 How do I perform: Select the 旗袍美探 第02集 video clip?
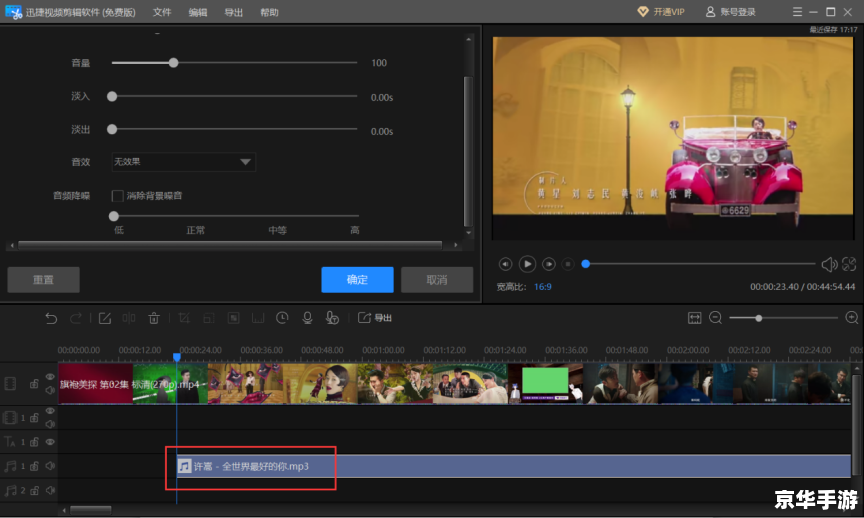(x=455, y=384)
